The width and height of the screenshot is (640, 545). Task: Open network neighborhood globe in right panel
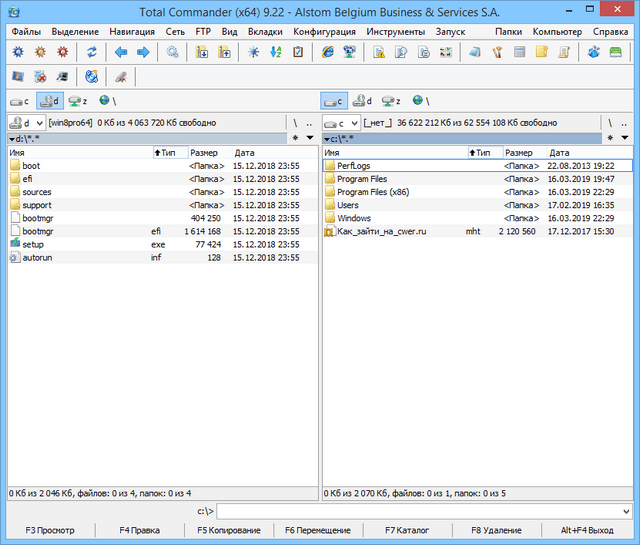coord(421,101)
